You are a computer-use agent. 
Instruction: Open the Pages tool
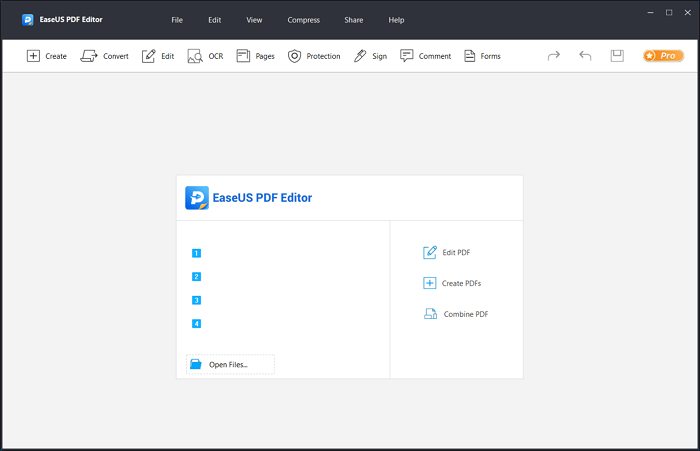255,56
